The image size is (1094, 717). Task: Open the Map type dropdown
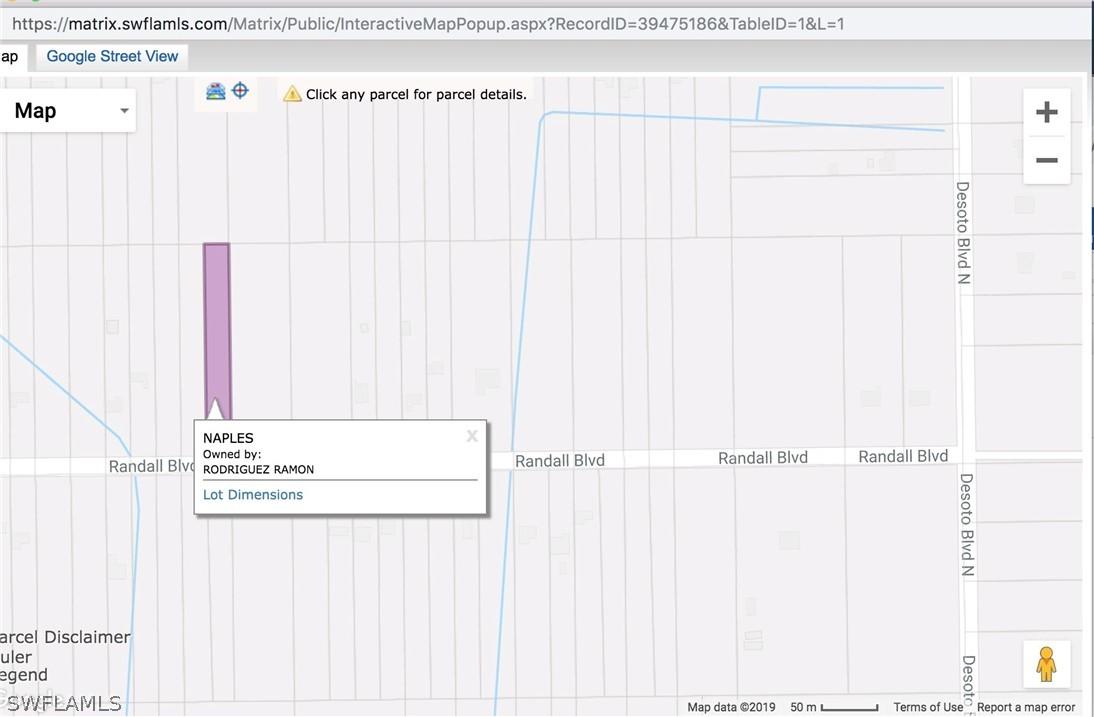tap(68, 111)
